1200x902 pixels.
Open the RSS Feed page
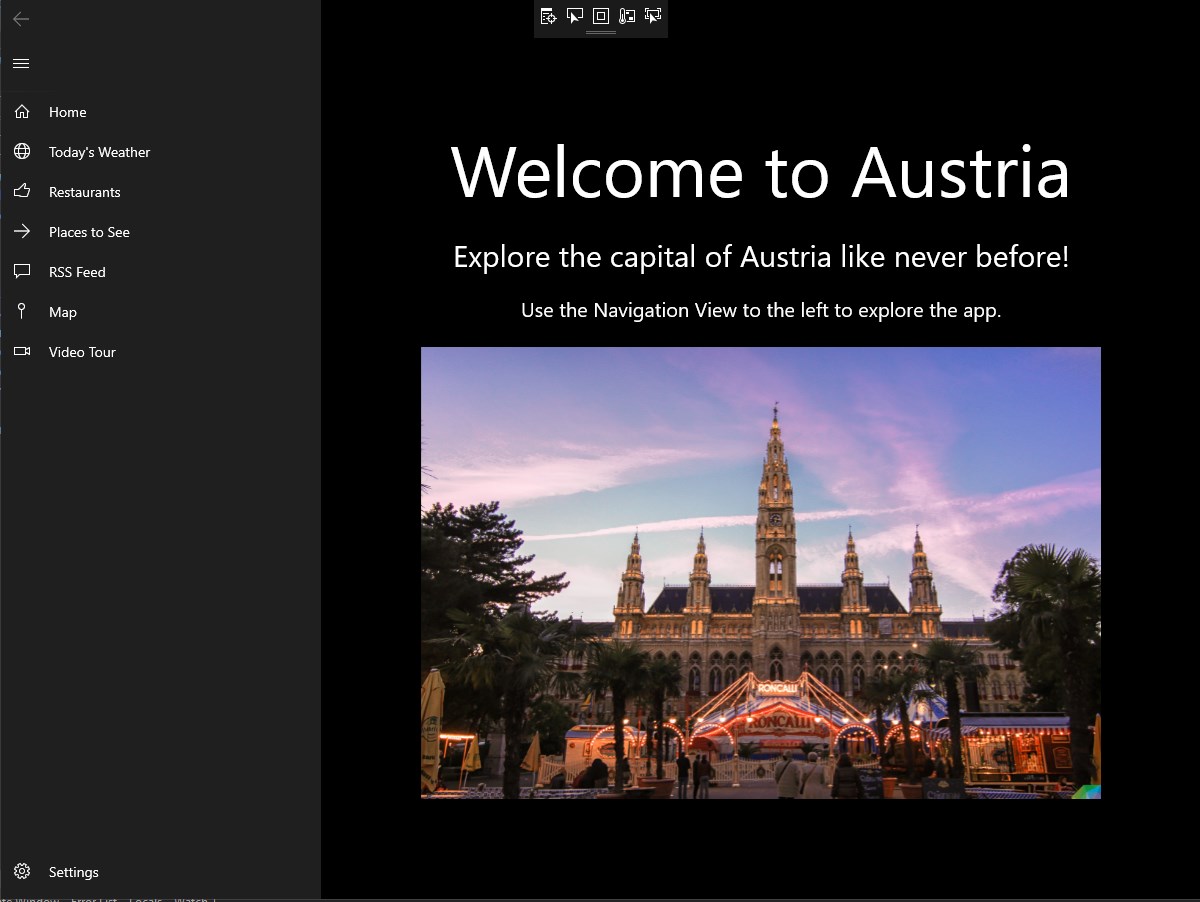(160, 272)
